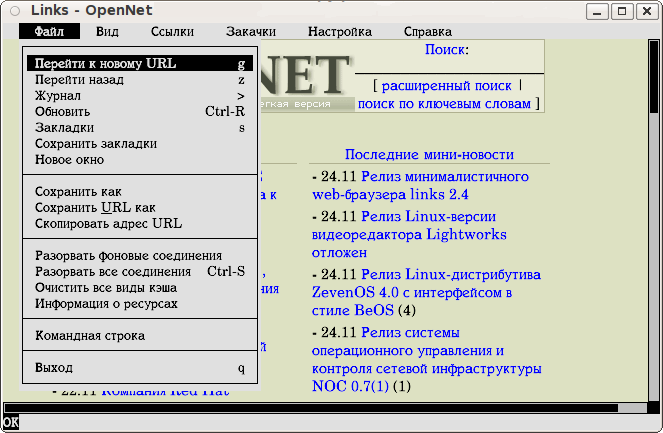
Task: Open the ZevenOS 4.0 news link
Action: (x=426, y=293)
